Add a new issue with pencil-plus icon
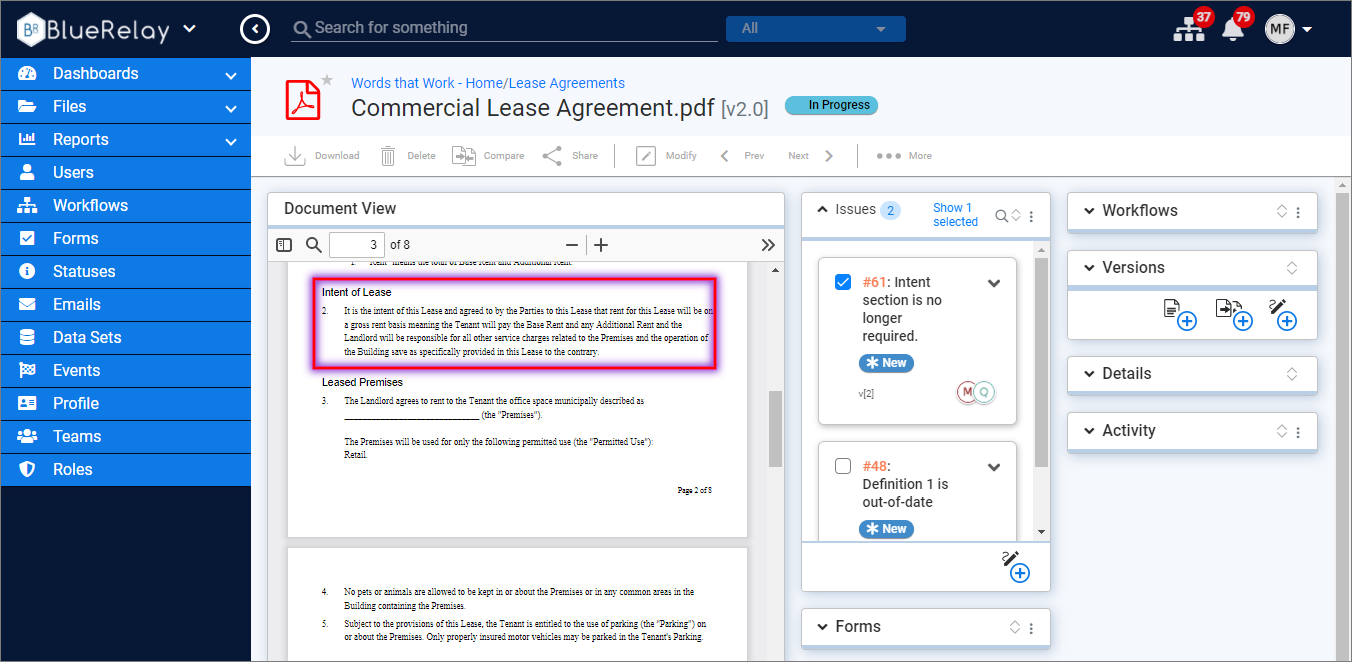The width and height of the screenshot is (1352, 662). click(x=1015, y=566)
